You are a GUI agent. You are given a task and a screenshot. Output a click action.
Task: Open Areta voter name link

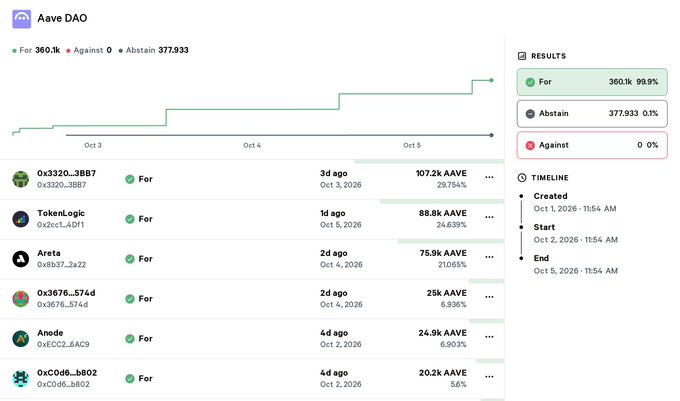click(x=49, y=253)
